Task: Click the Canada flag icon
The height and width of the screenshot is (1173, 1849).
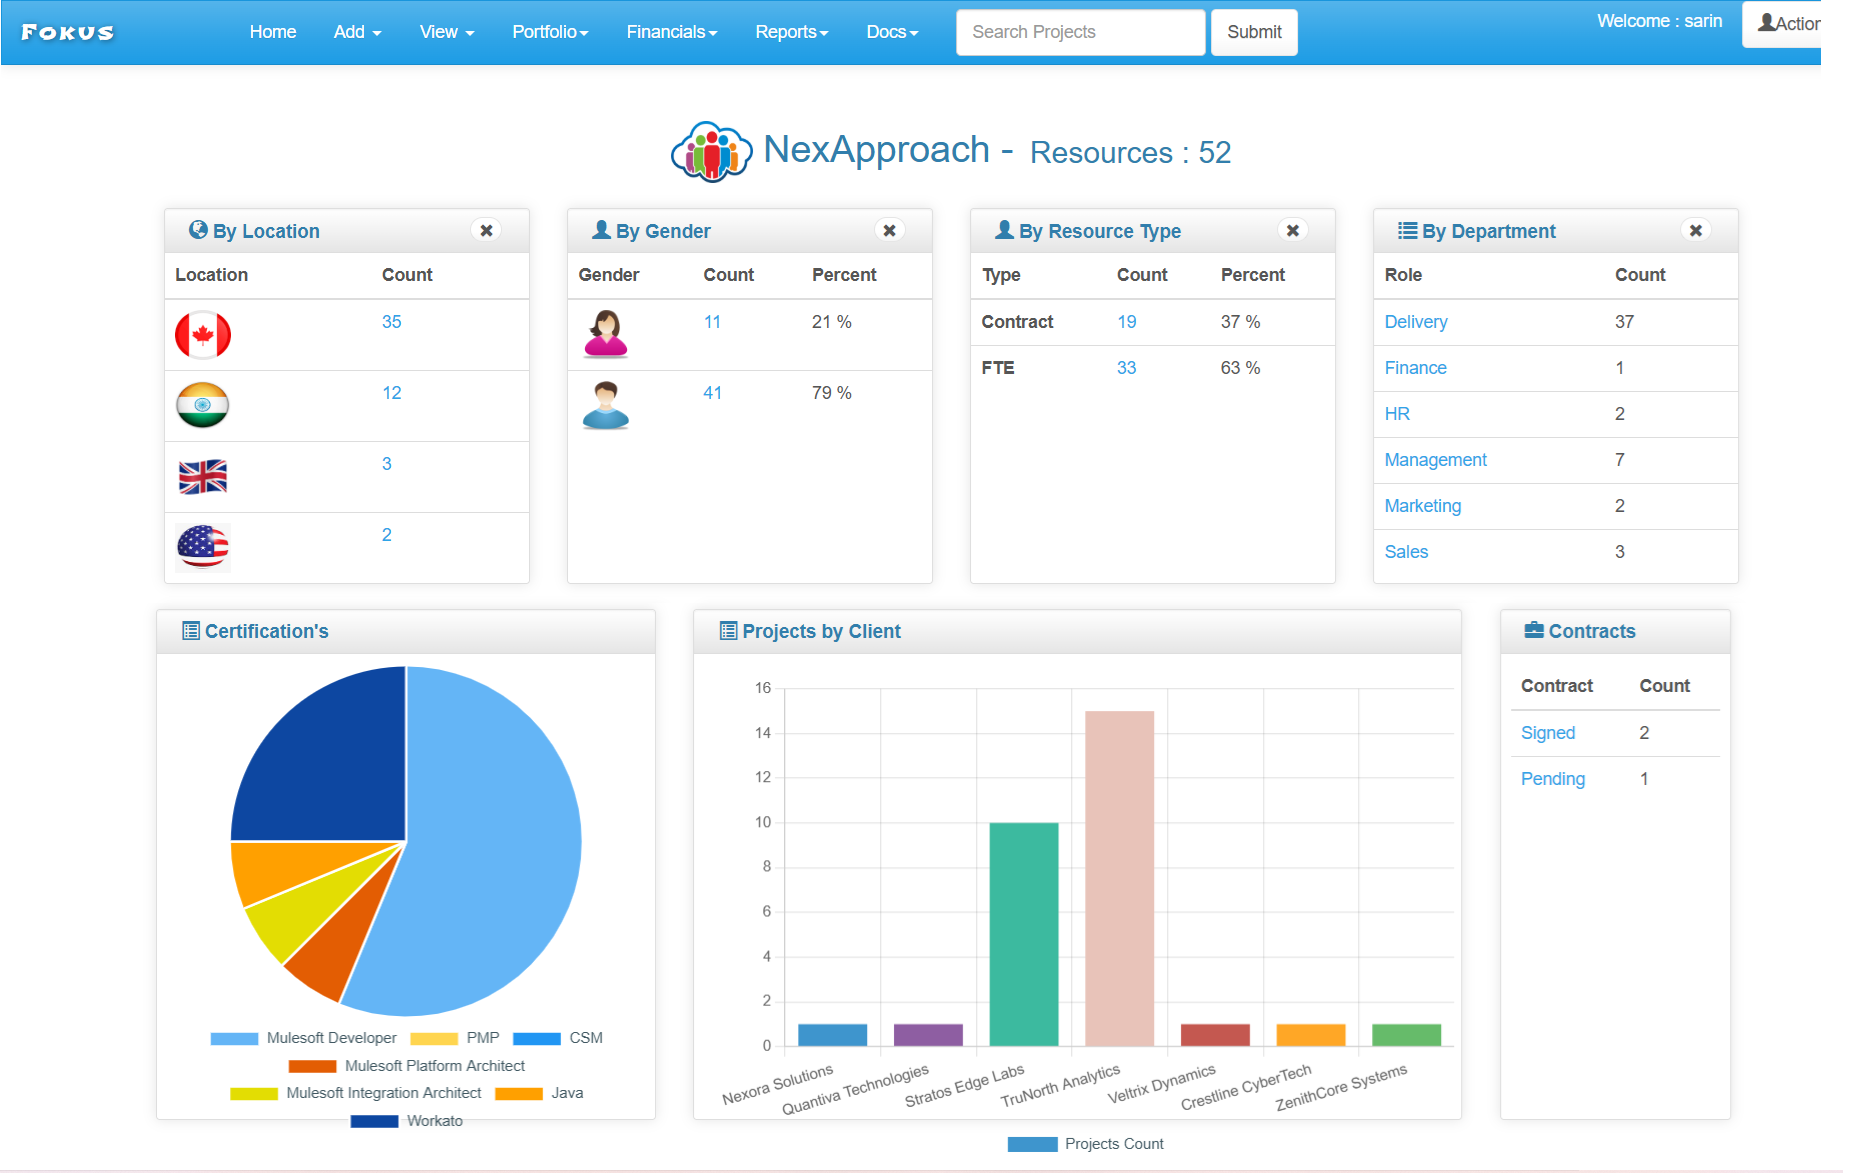Action: pos(203,335)
